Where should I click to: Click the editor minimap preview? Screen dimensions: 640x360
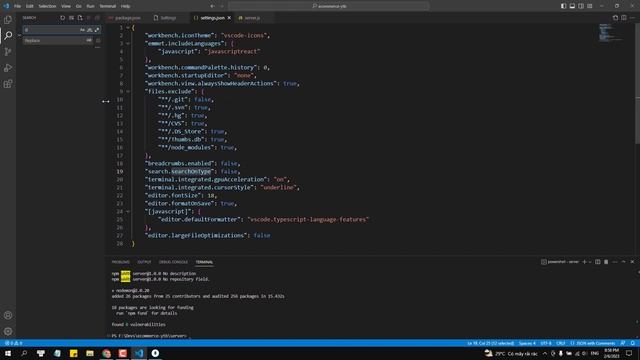[x=611, y=33]
